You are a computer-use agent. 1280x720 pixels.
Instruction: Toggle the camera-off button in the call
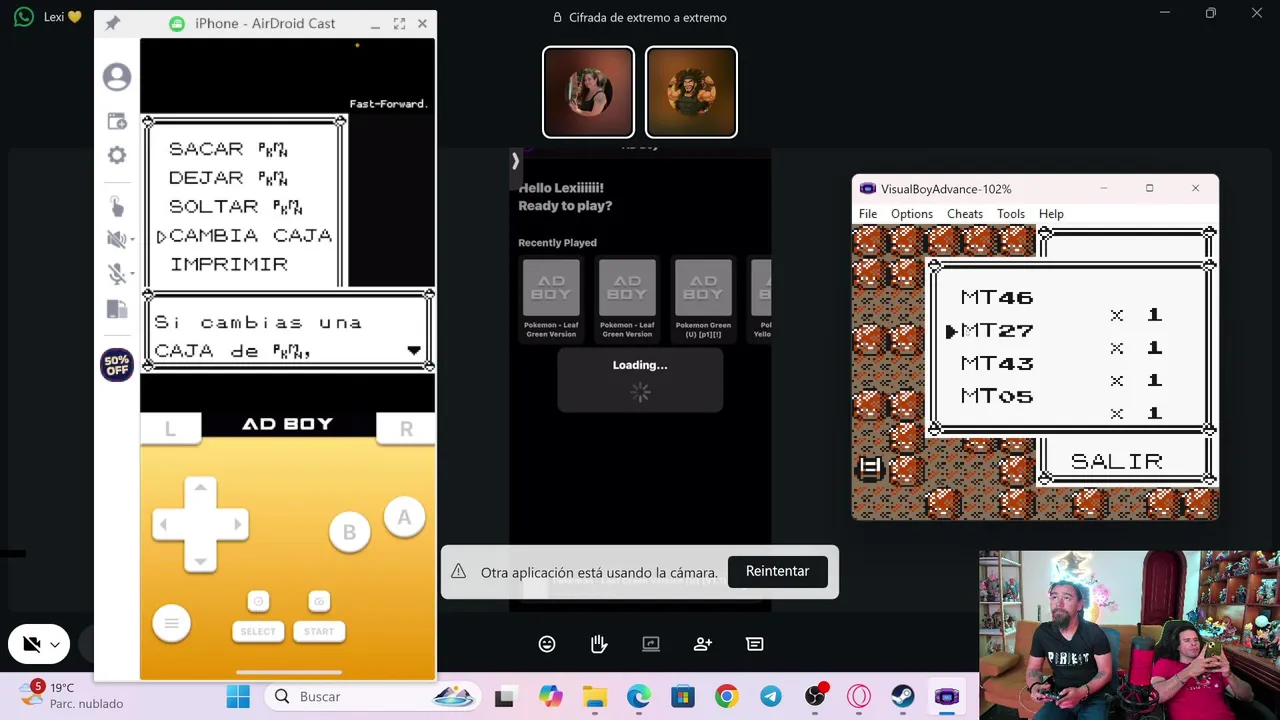pyautogui.click(x=31, y=645)
